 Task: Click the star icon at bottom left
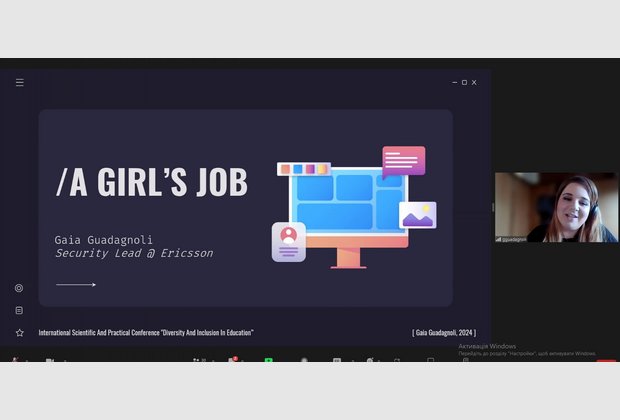tap(19, 332)
